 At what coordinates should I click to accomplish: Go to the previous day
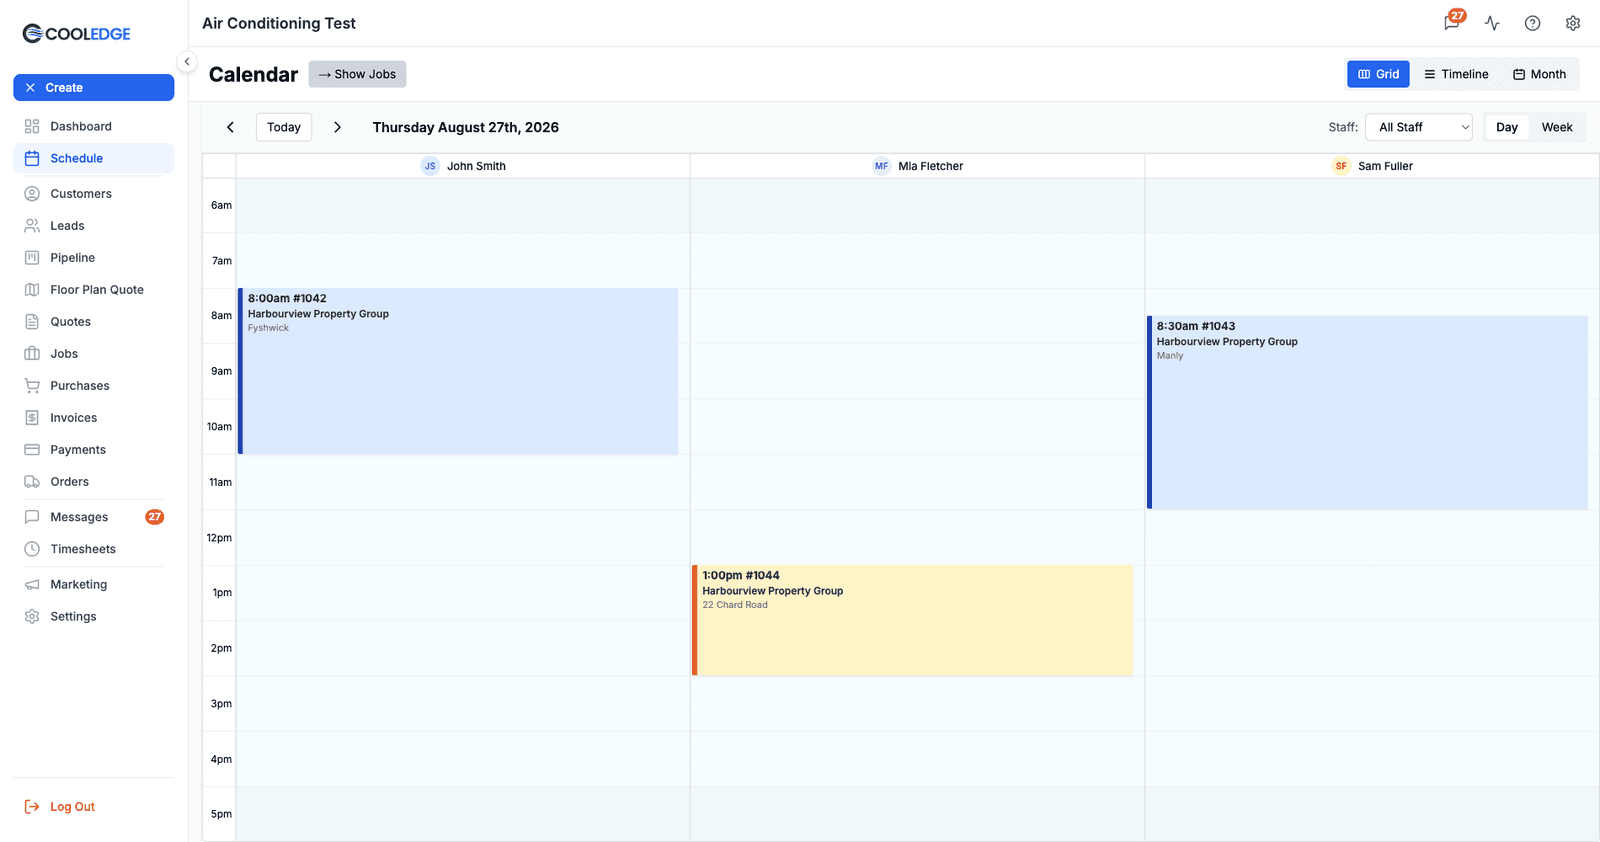coord(230,127)
